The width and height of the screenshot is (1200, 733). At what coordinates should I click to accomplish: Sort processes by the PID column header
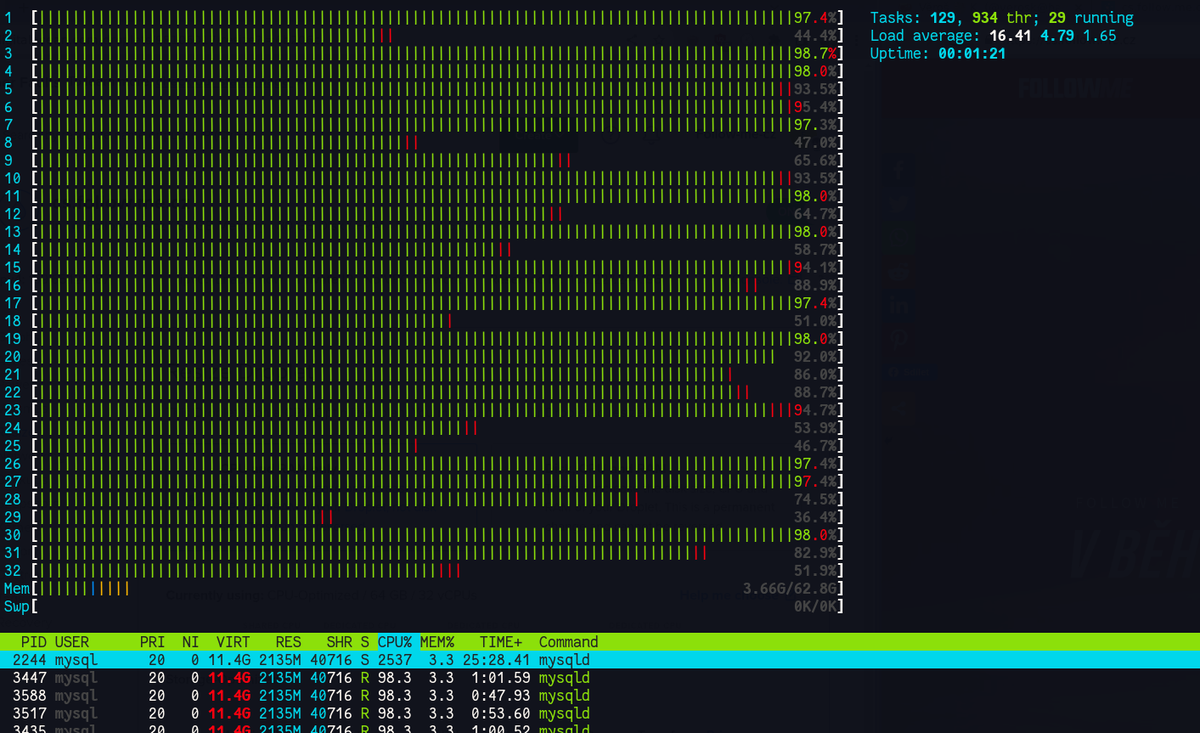(x=36, y=642)
